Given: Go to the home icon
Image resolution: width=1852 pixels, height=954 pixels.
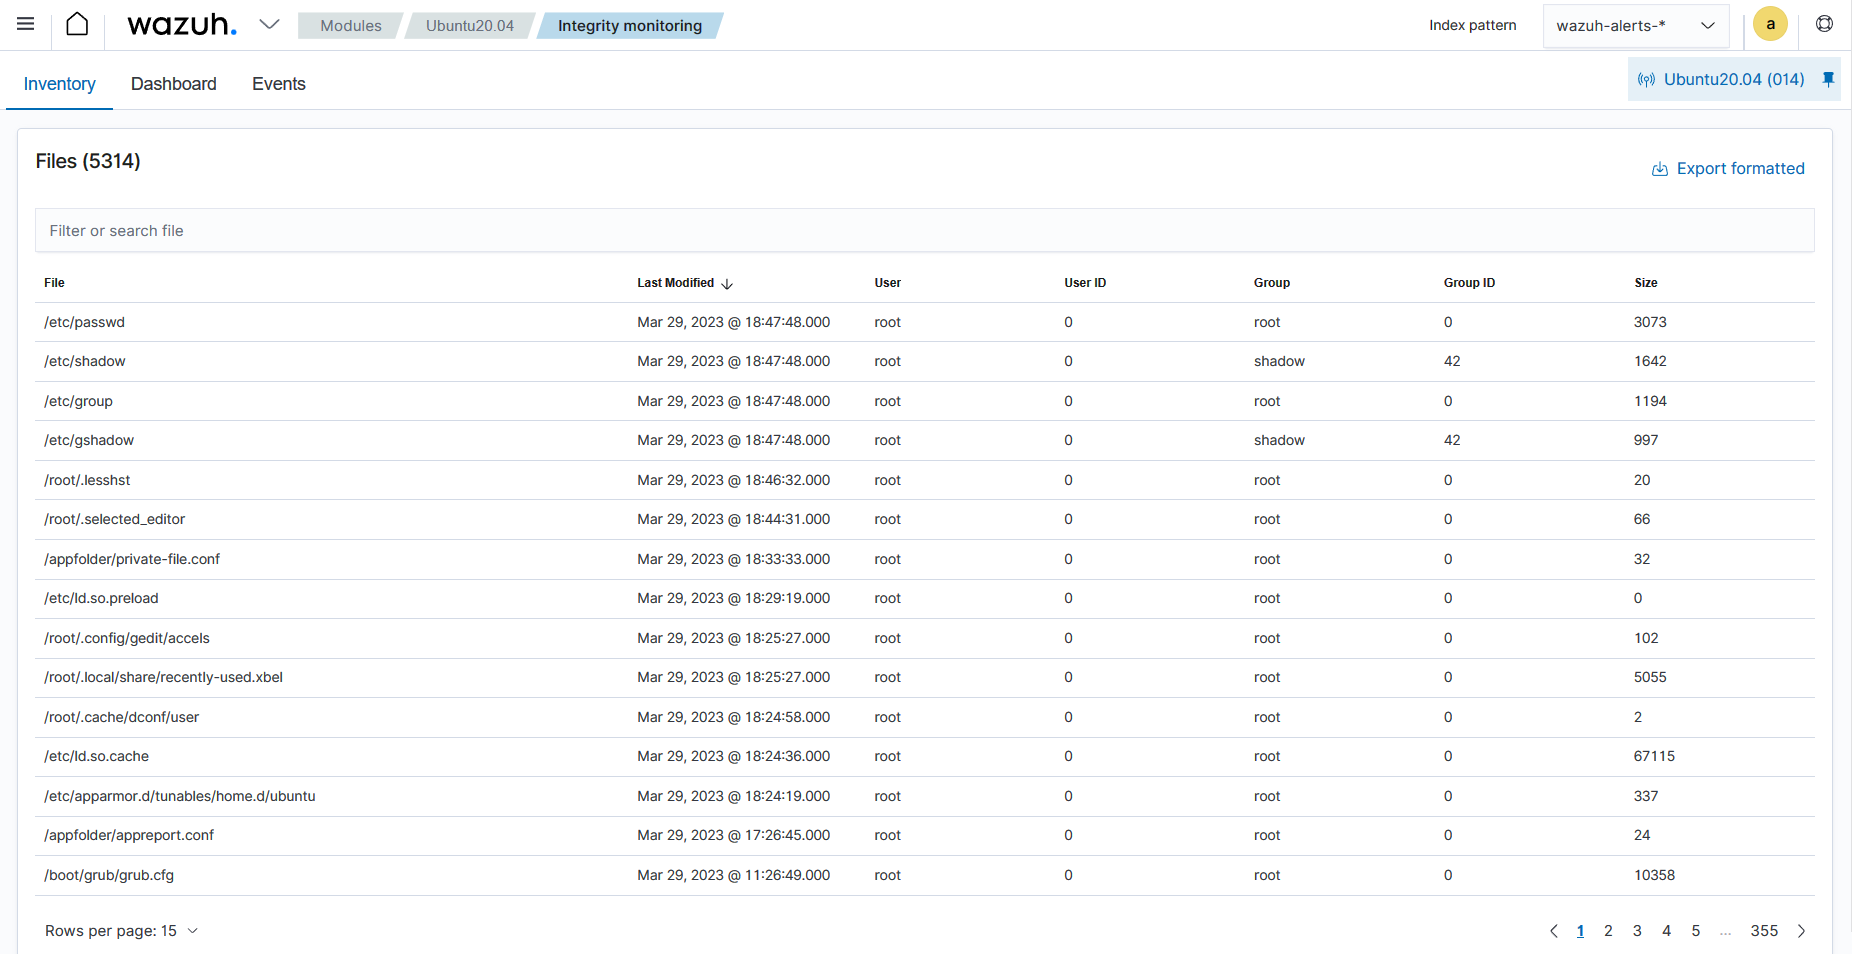Looking at the screenshot, I should pyautogui.click(x=77, y=24).
